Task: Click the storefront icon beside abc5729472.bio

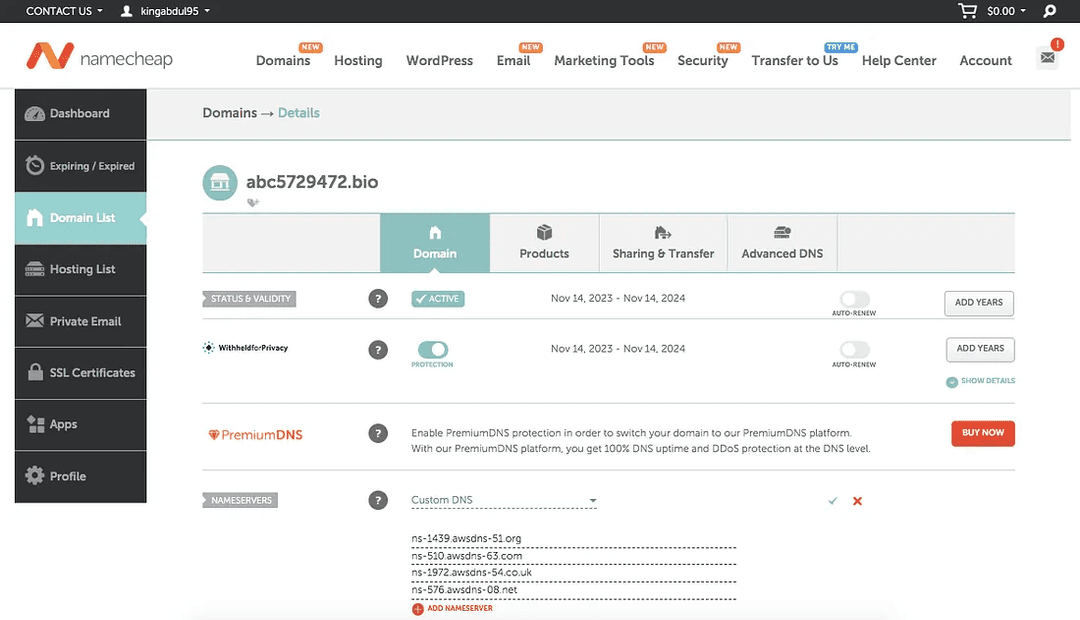Action: [x=220, y=183]
